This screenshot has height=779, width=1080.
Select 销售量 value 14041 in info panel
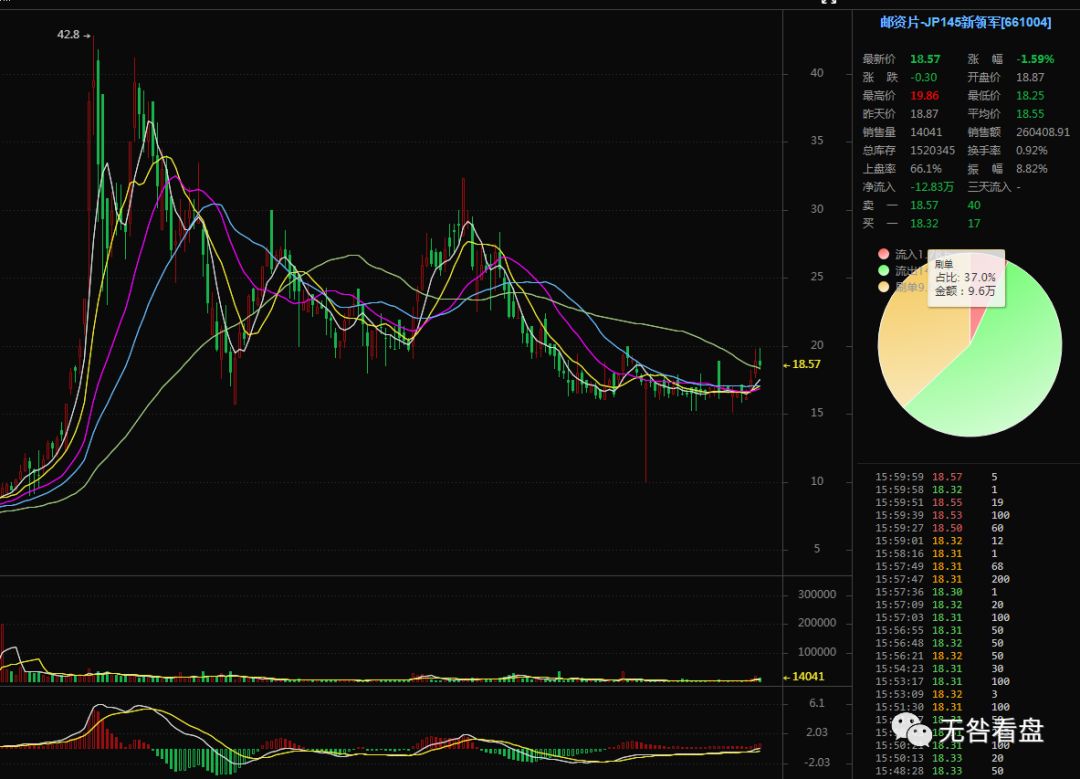click(x=926, y=132)
